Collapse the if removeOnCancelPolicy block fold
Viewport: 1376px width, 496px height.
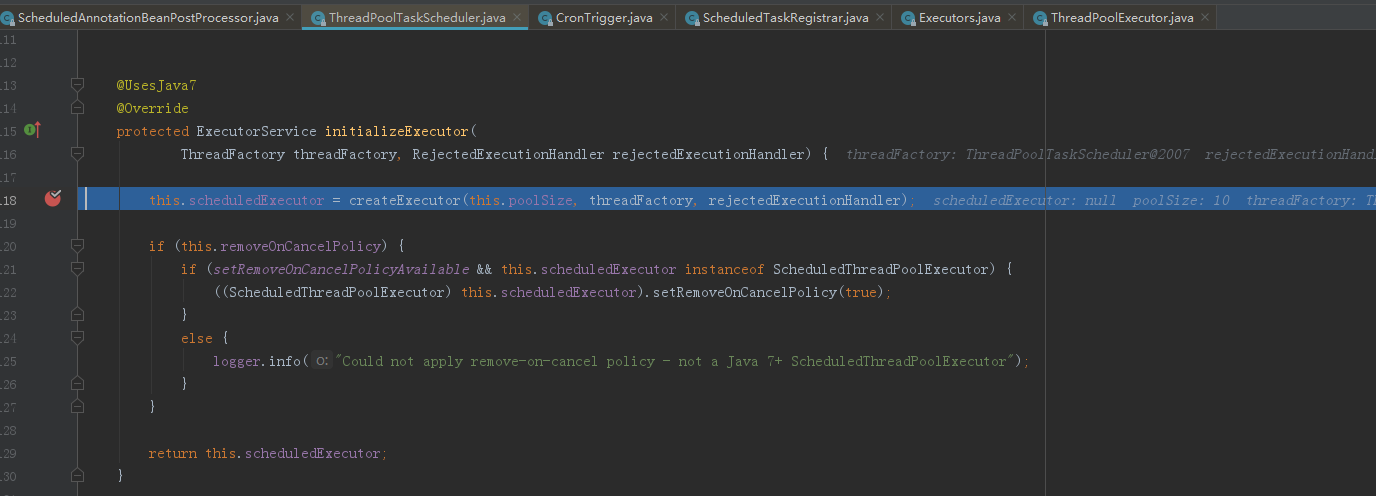click(x=77, y=246)
